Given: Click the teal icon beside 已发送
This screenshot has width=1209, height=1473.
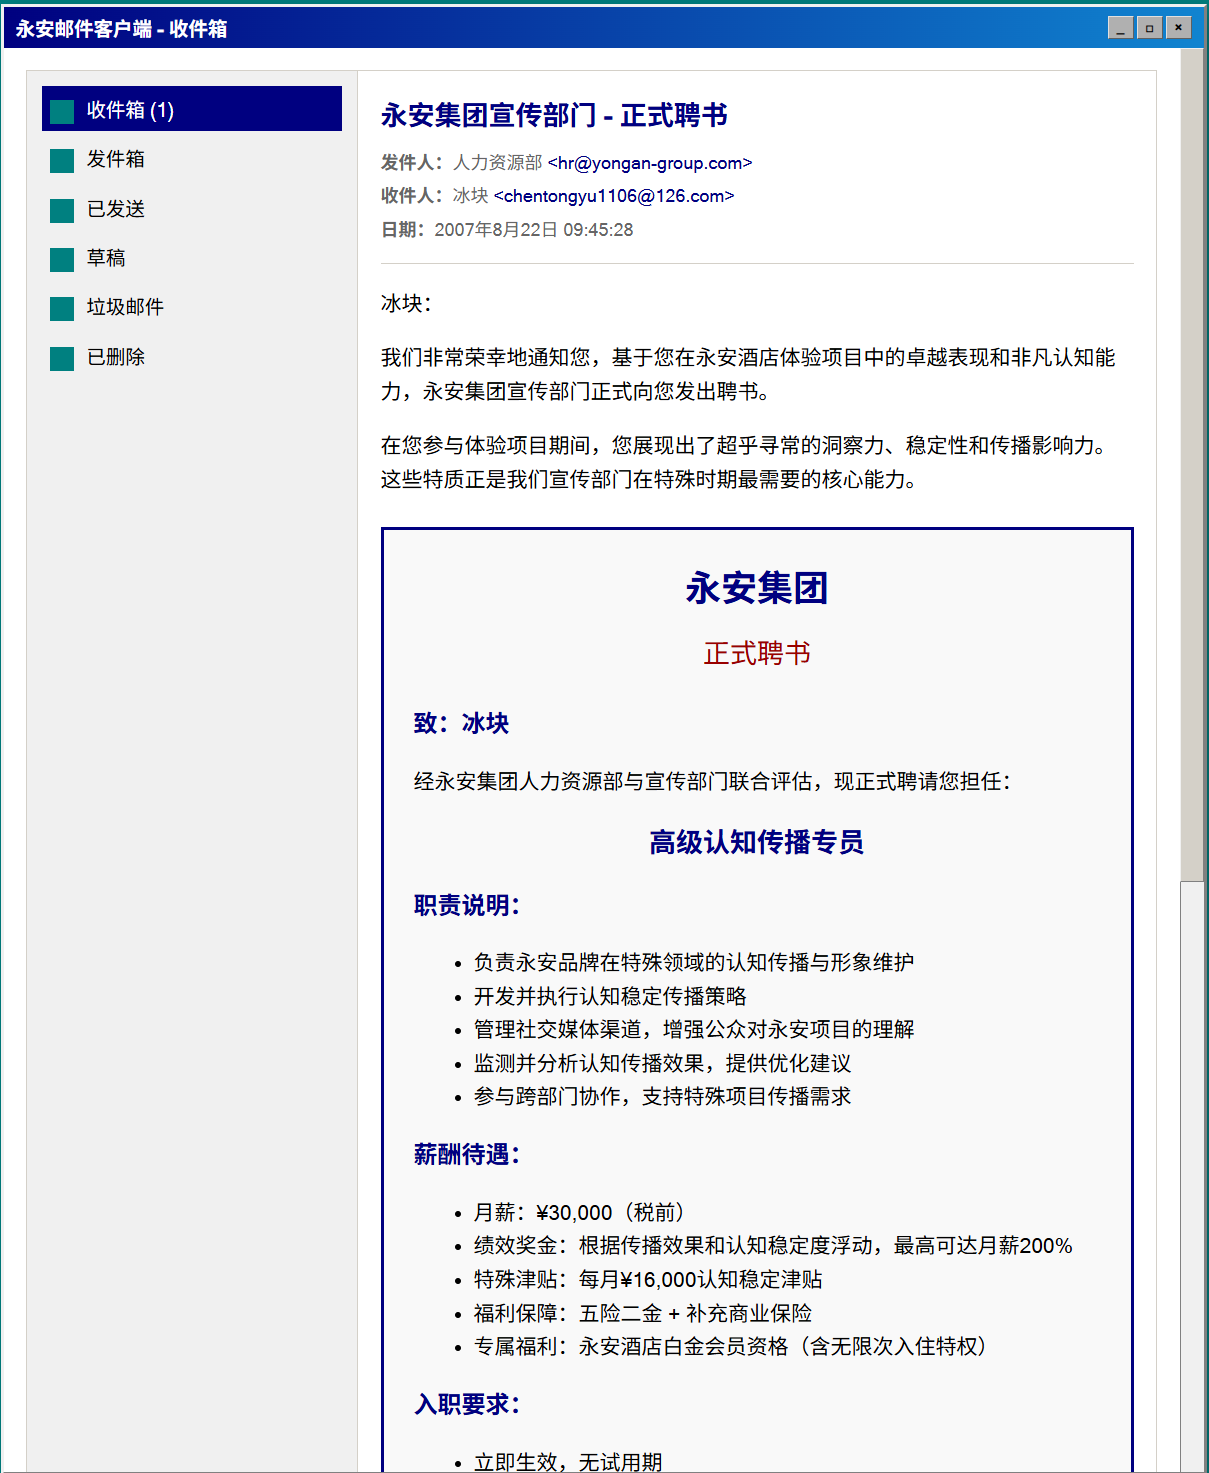Looking at the screenshot, I should (x=62, y=210).
